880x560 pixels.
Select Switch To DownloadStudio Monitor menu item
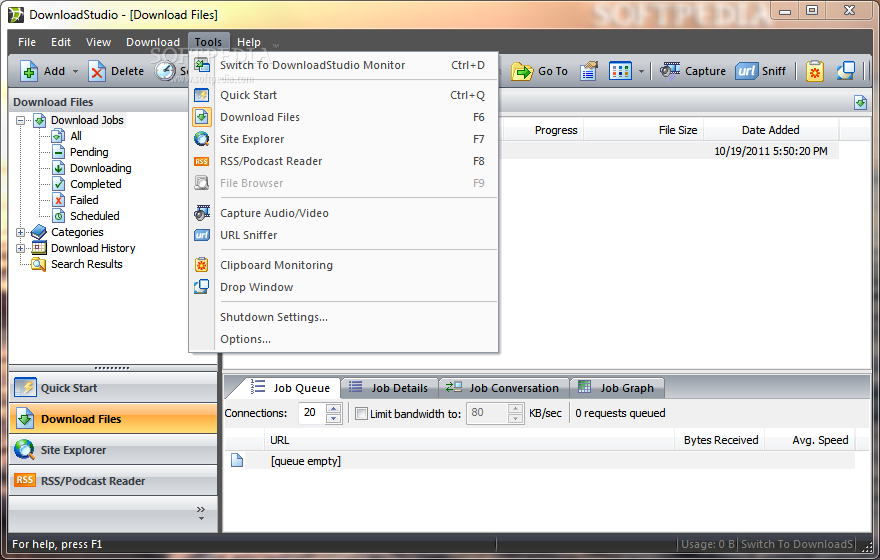[343, 65]
